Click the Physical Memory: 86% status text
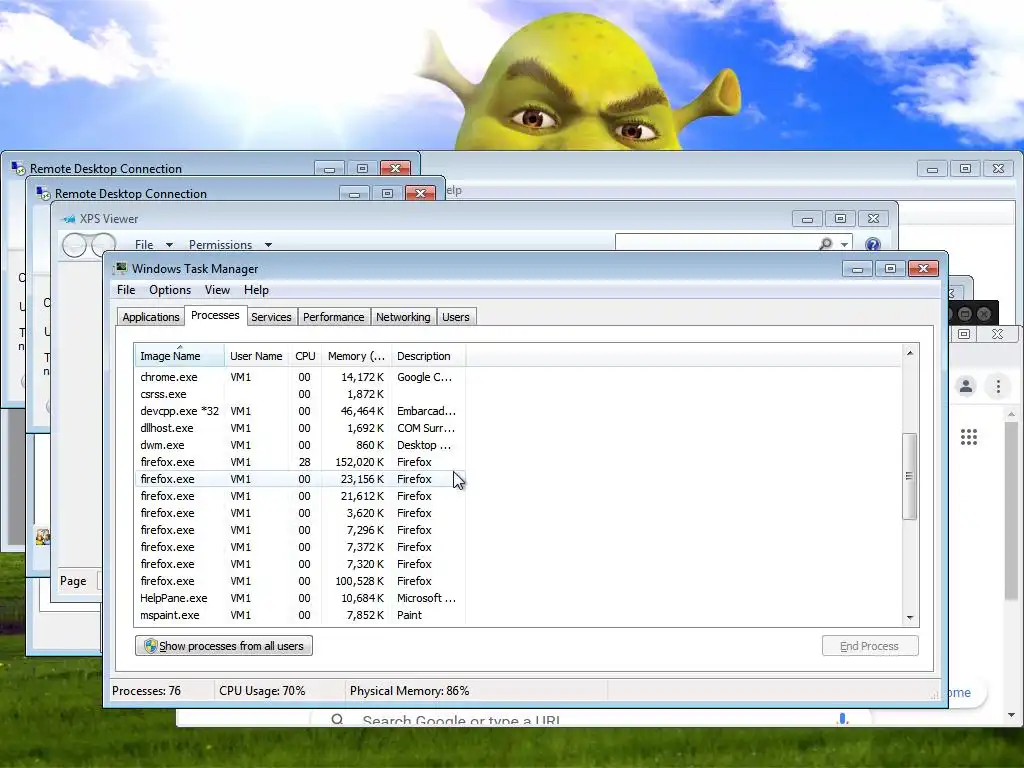The image size is (1024, 768). pyautogui.click(x=409, y=691)
